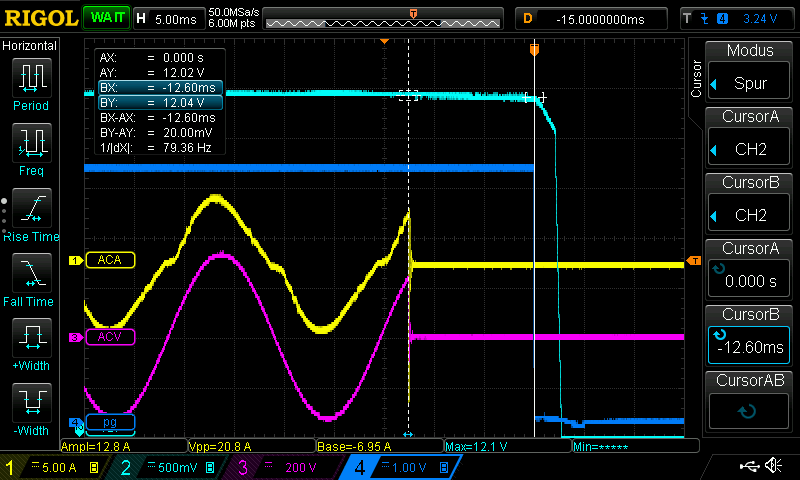Click the pg channel label
Image resolution: width=800 pixels, height=480 pixels.
tap(110, 422)
